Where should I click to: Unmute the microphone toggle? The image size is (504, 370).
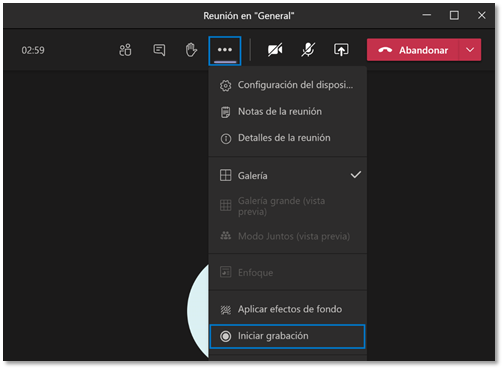click(308, 50)
